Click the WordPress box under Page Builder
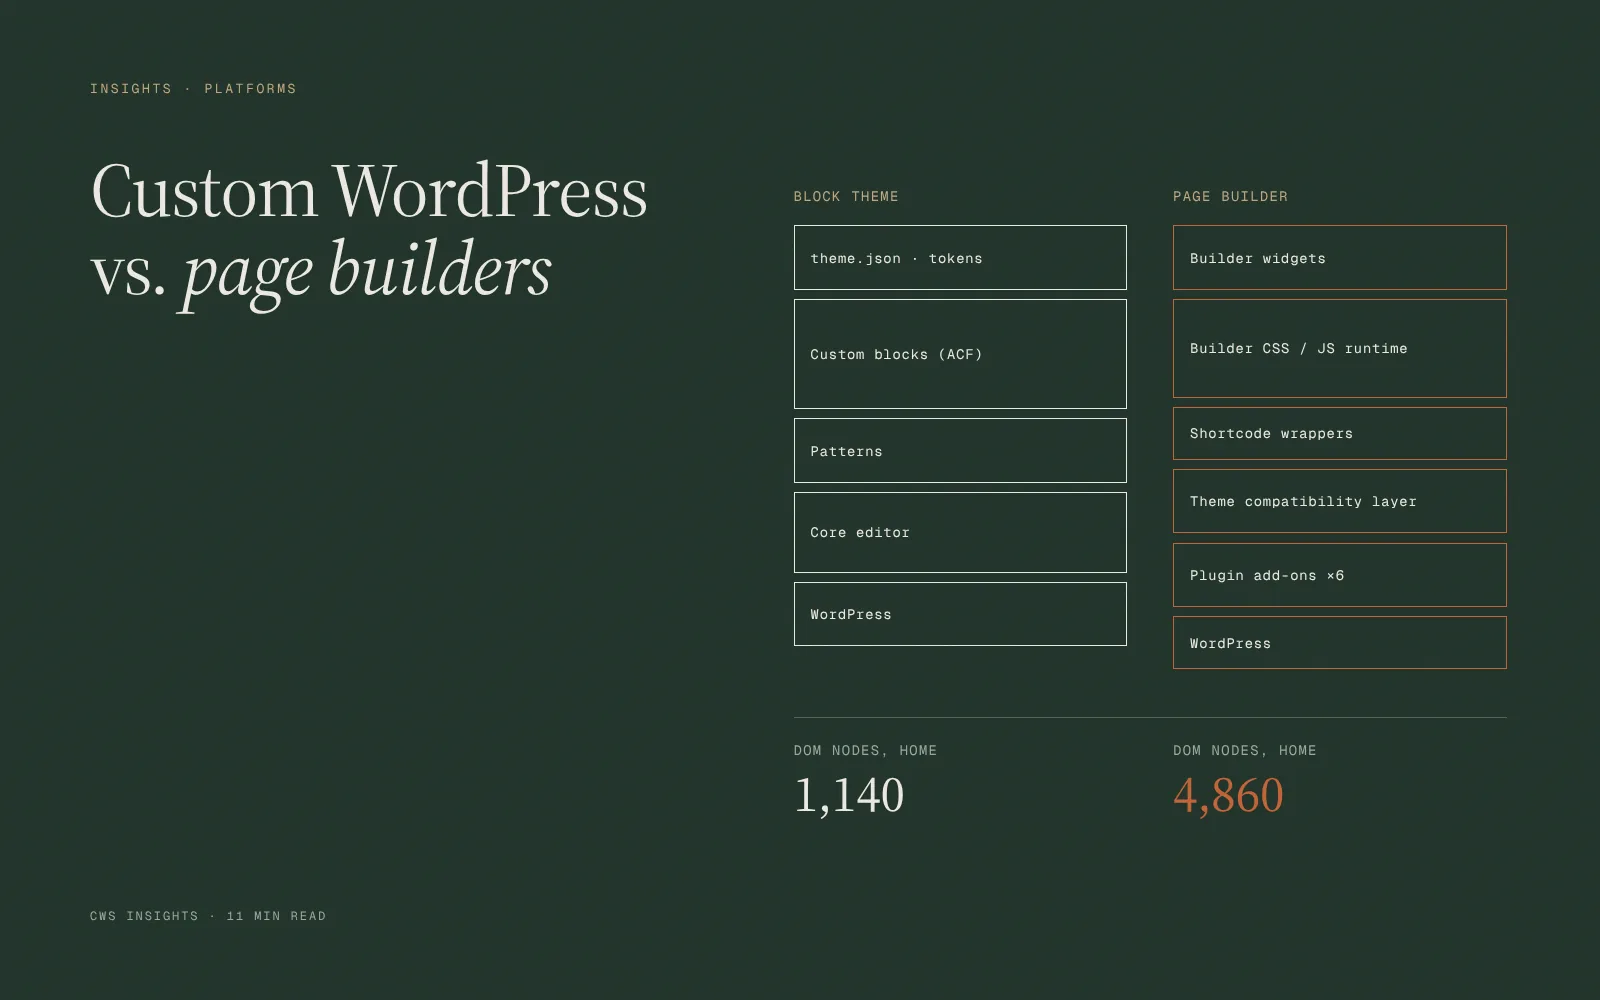Screen dimensions: 1600x1000 coord(1340,643)
